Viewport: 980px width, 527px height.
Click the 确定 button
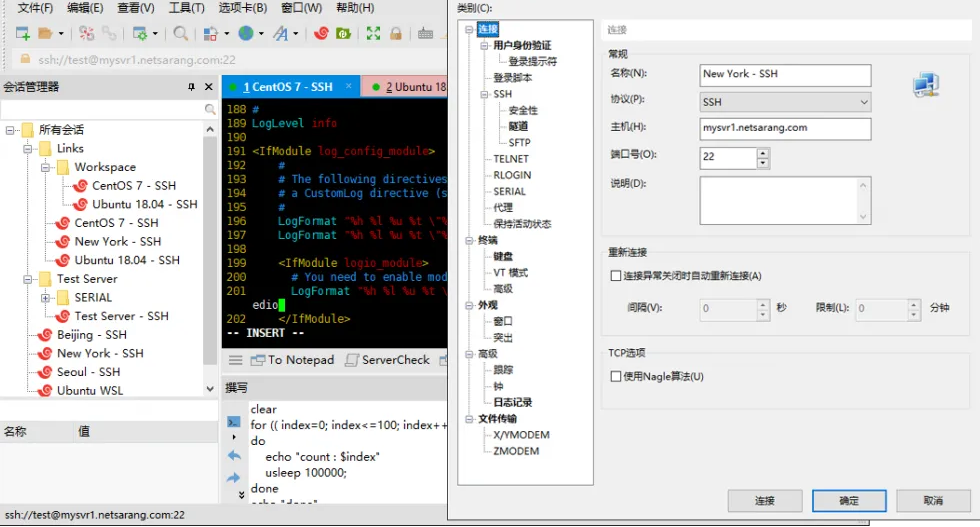click(x=849, y=501)
